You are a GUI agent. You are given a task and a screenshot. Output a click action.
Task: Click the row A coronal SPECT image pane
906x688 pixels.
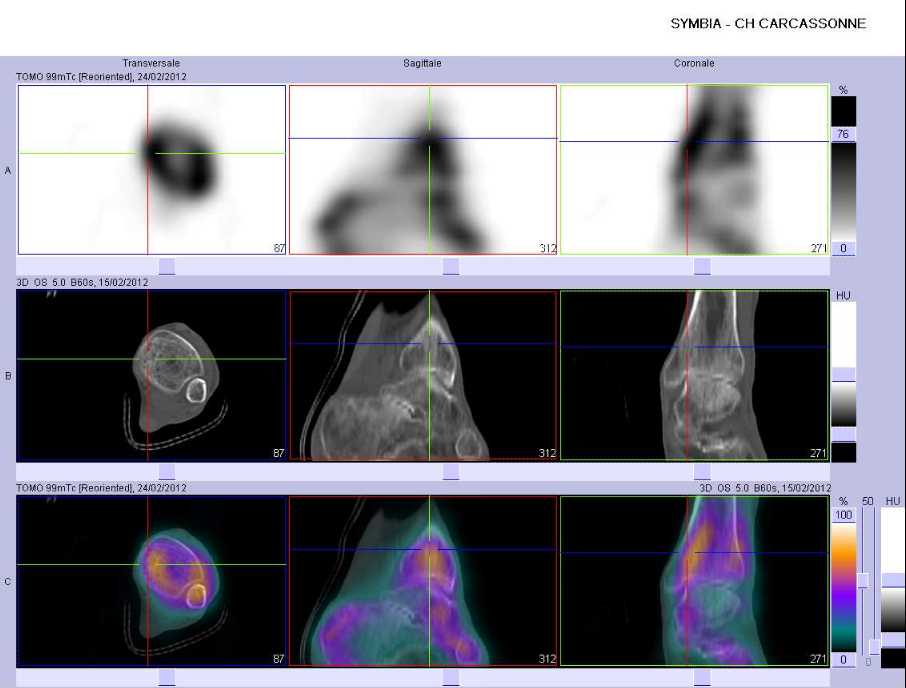695,170
